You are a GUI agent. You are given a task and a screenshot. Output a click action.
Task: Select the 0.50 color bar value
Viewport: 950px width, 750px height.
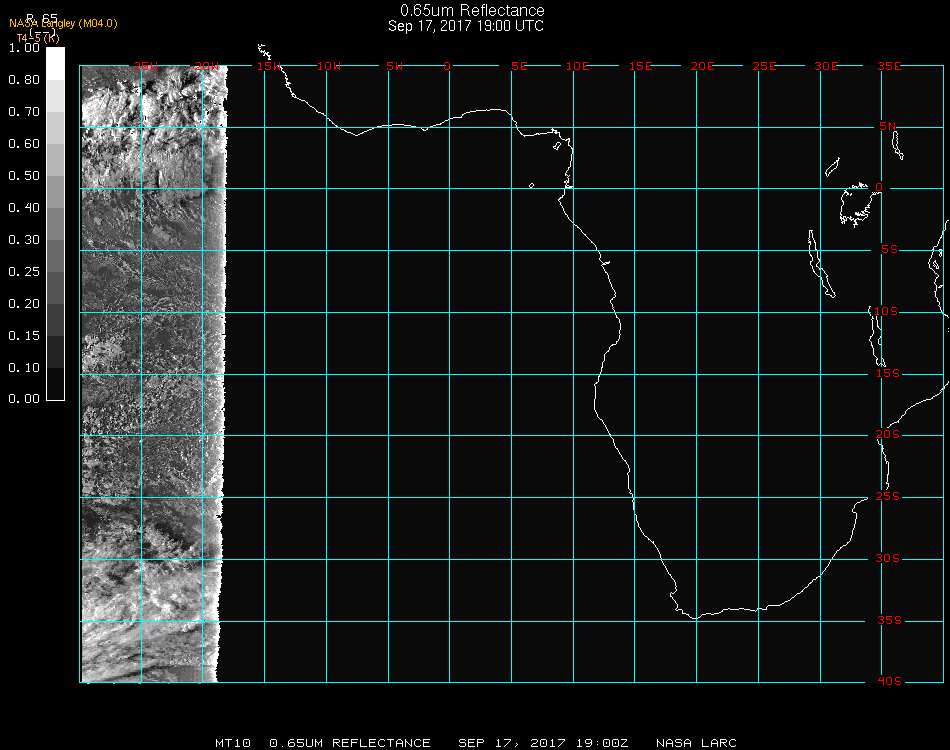pos(24,176)
